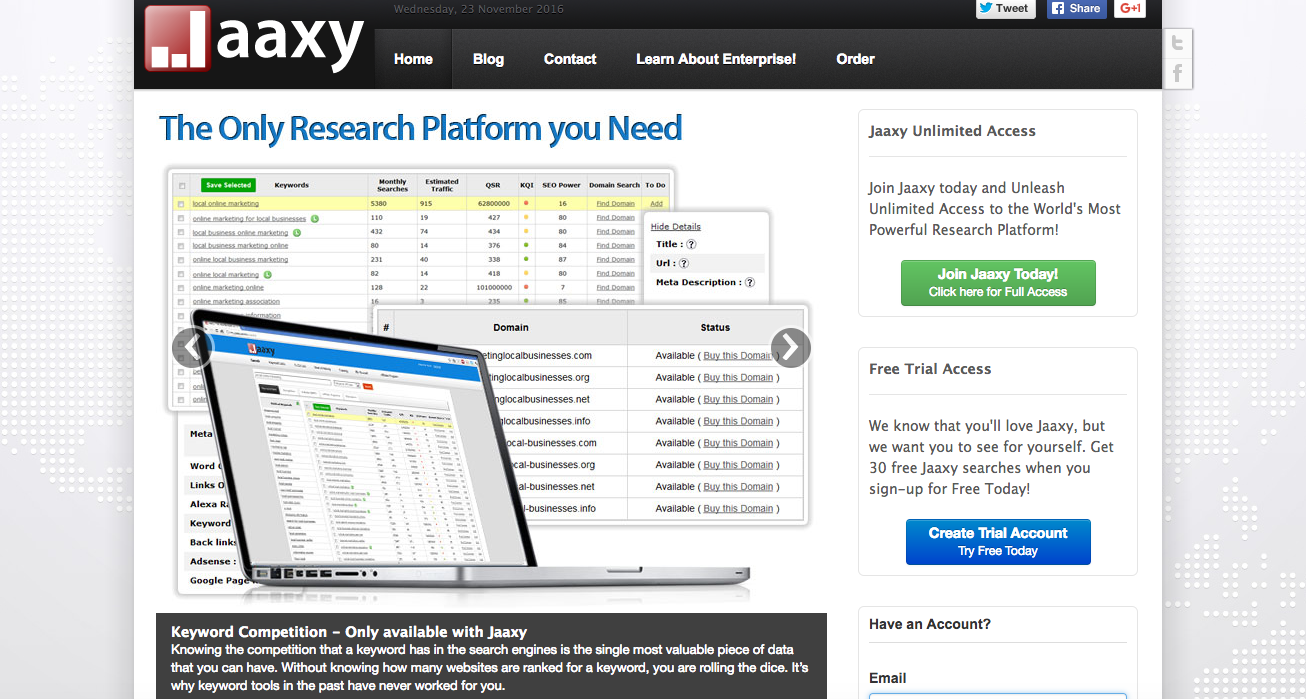Click the 'Monthly Searches' column header

pos(393,185)
